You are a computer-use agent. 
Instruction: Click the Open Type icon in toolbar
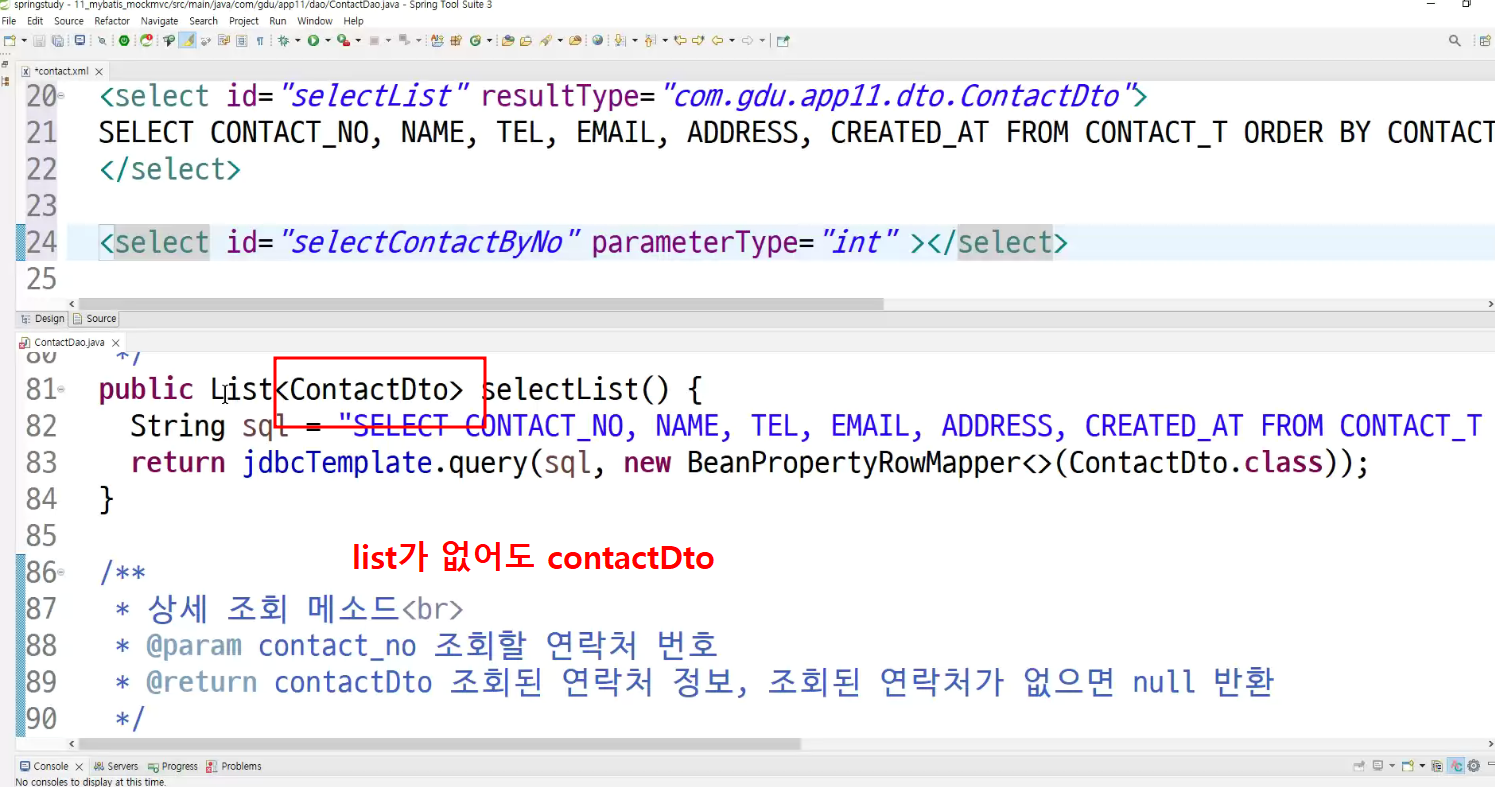(508, 41)
